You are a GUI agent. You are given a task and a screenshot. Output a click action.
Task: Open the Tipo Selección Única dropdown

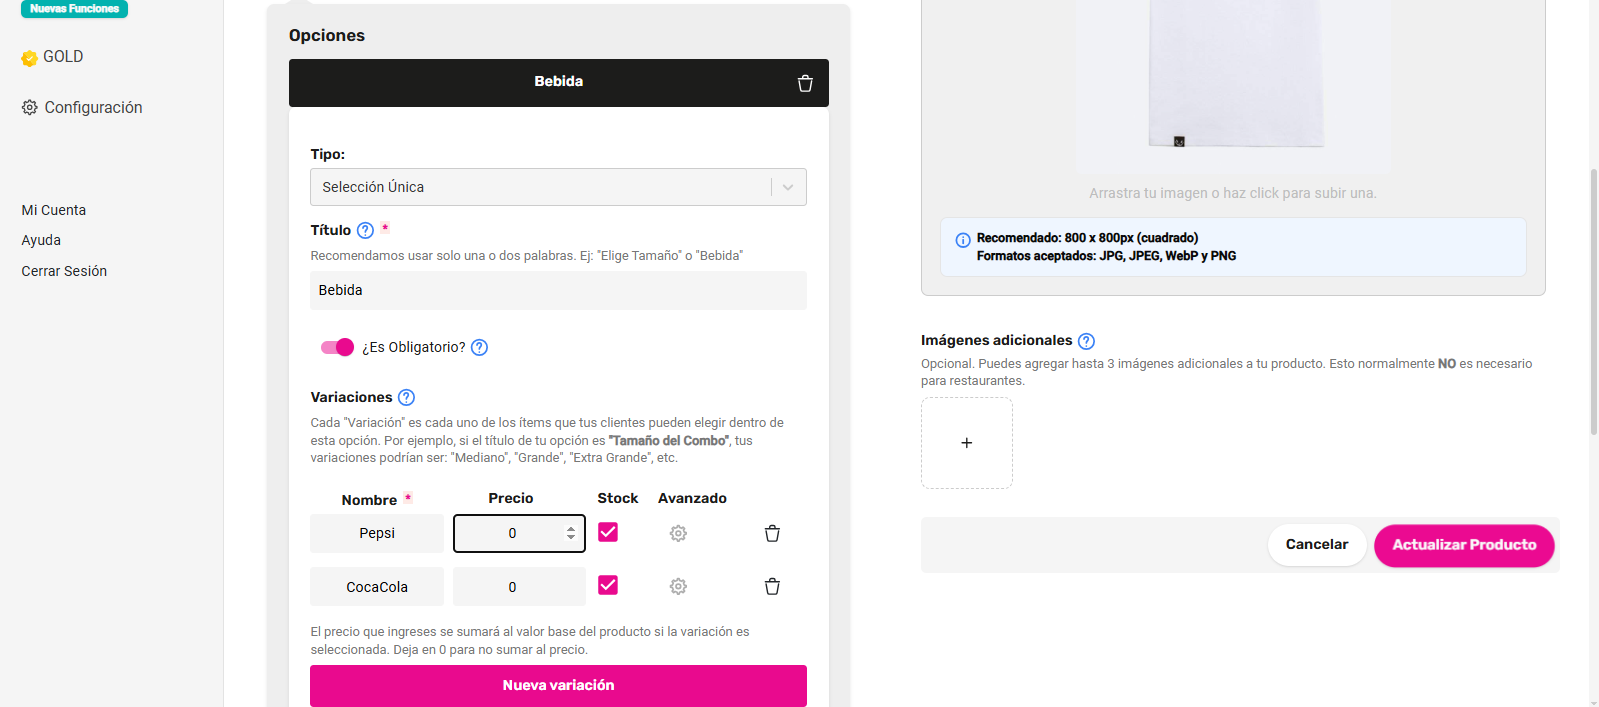tap(558, 187)
